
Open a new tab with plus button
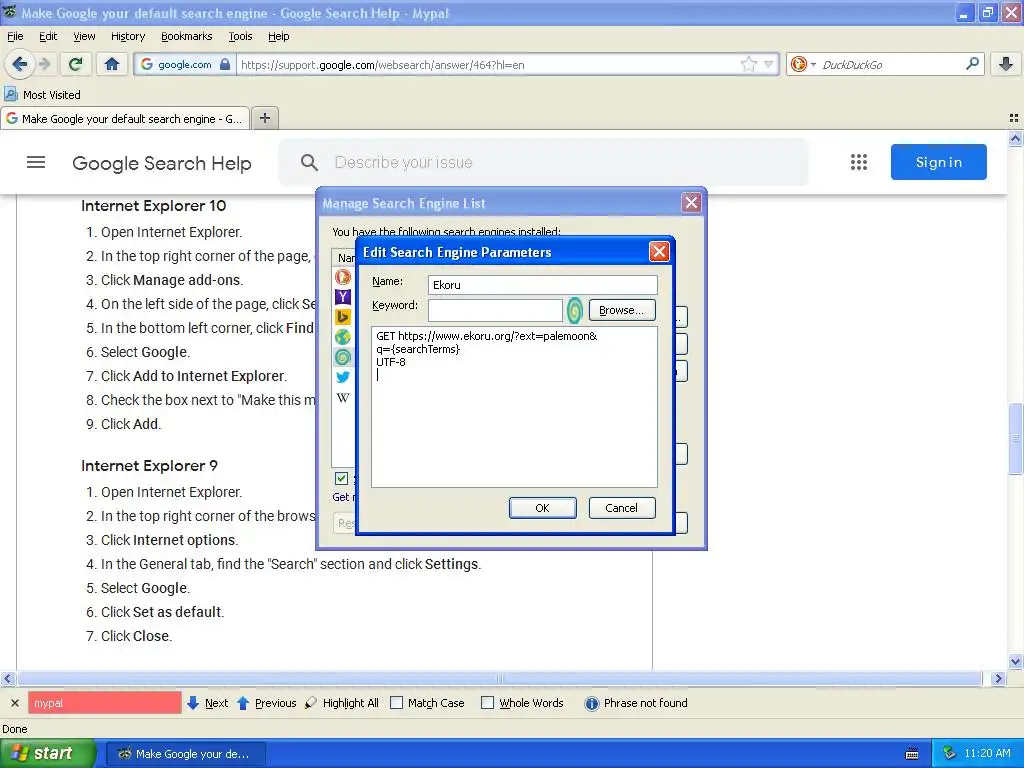[264, 118]
